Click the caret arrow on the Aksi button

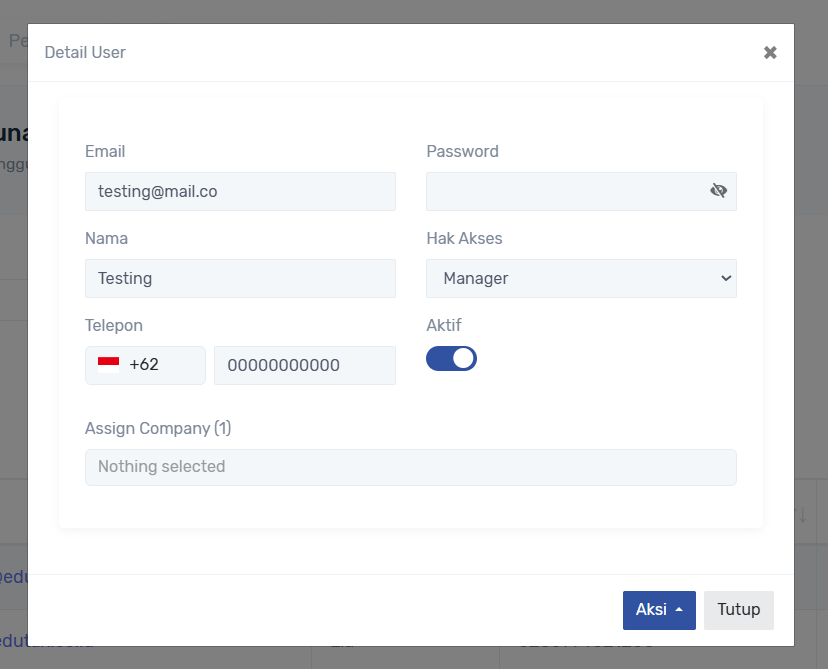click(x=680, y=610)
